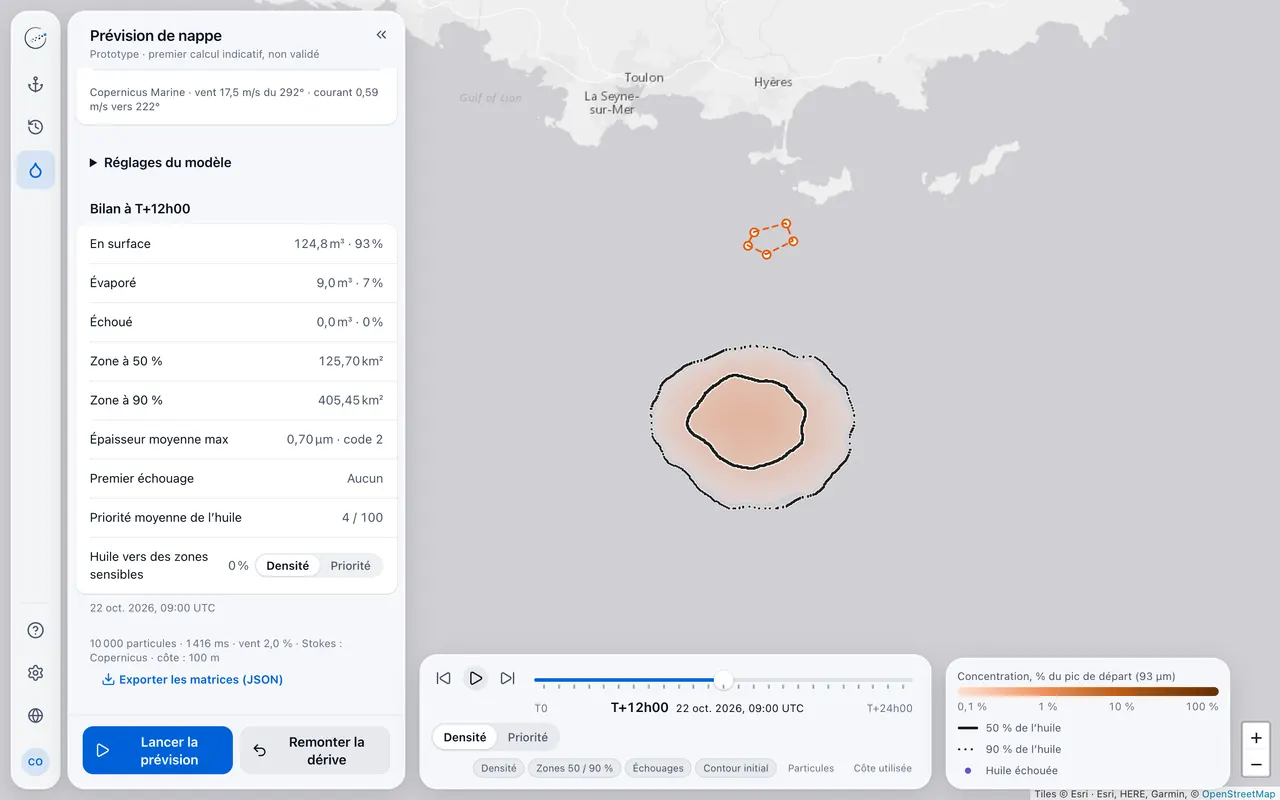Skip to the last timeline step
This screenshot has height=800, width=1280.
click(508, 678)
